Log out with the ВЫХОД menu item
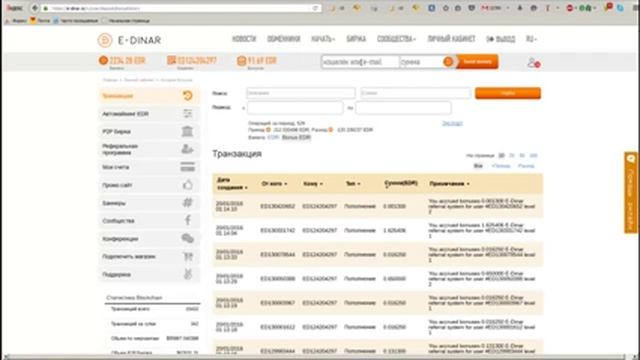Viewport: 640px width, 360px height. point(501,39)
